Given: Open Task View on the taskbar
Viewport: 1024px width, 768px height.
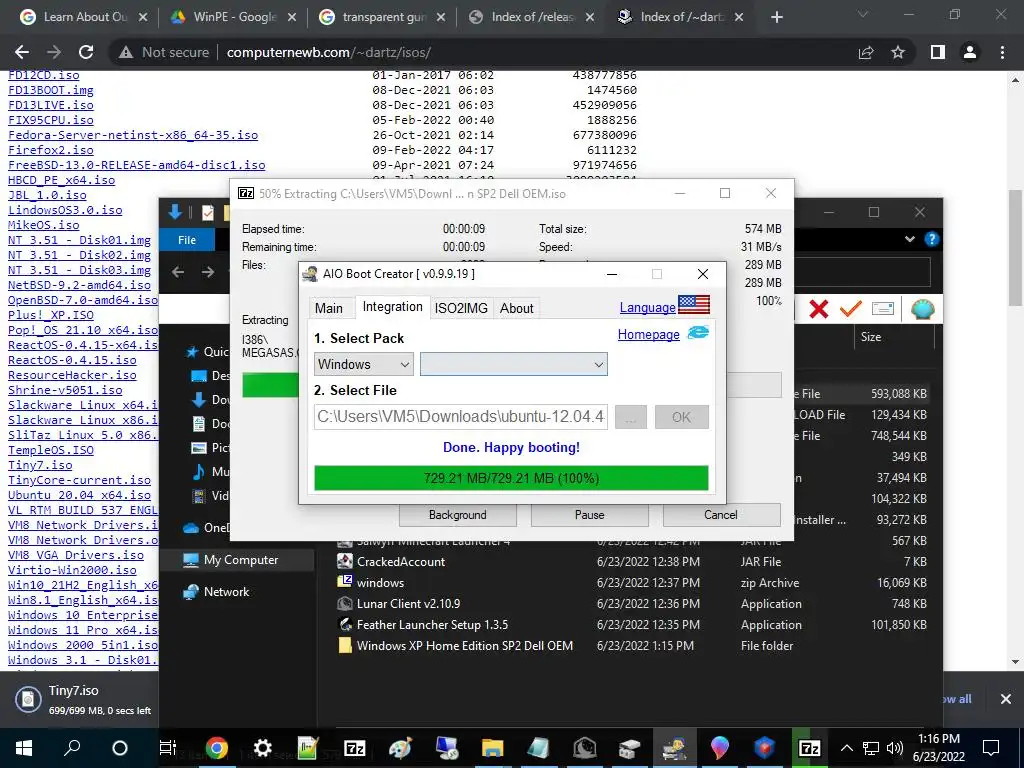Looking at the screenshot, I should 168,748.
